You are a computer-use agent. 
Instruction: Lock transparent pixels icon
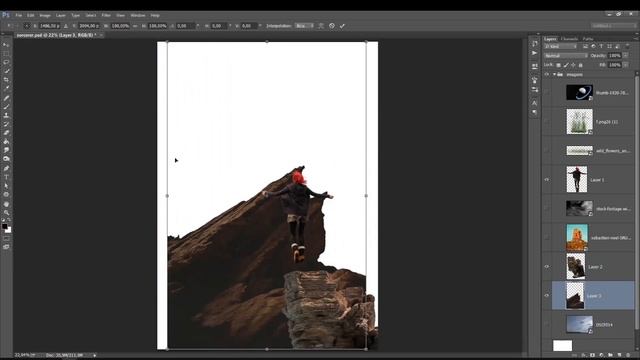[559, 65]
